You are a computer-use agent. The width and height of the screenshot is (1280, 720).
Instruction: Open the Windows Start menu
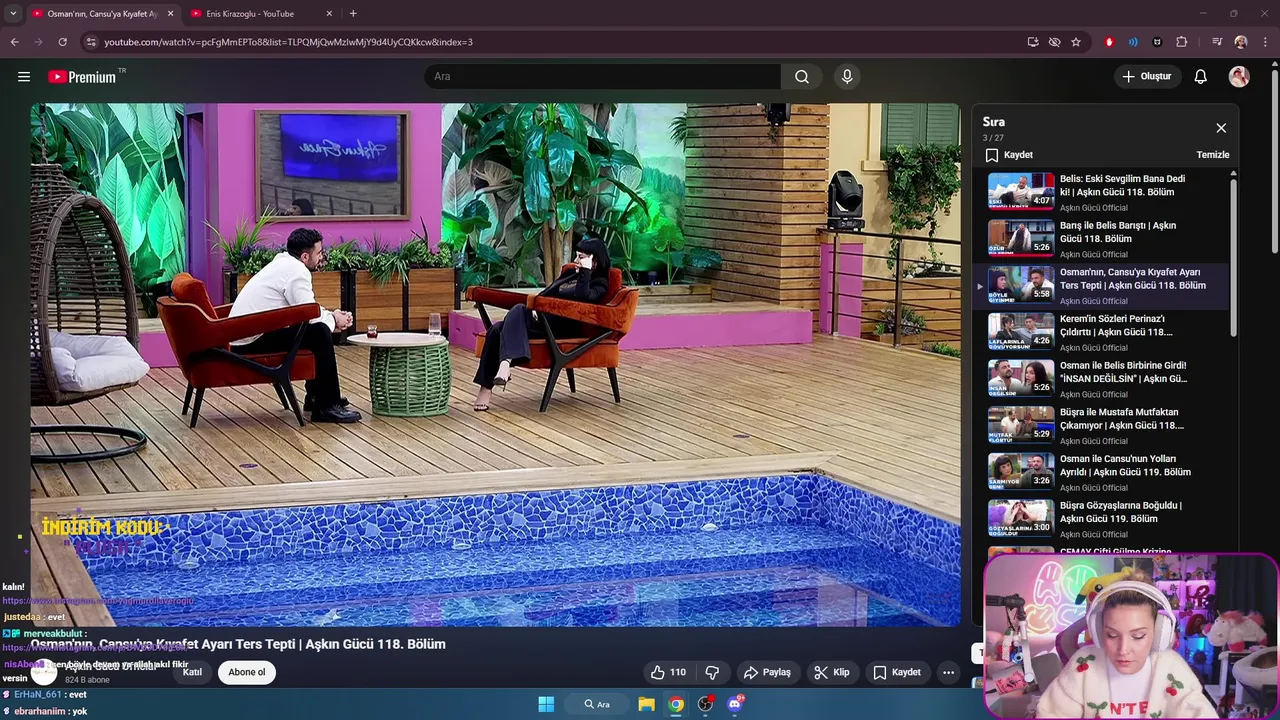[x=546, y=704]
